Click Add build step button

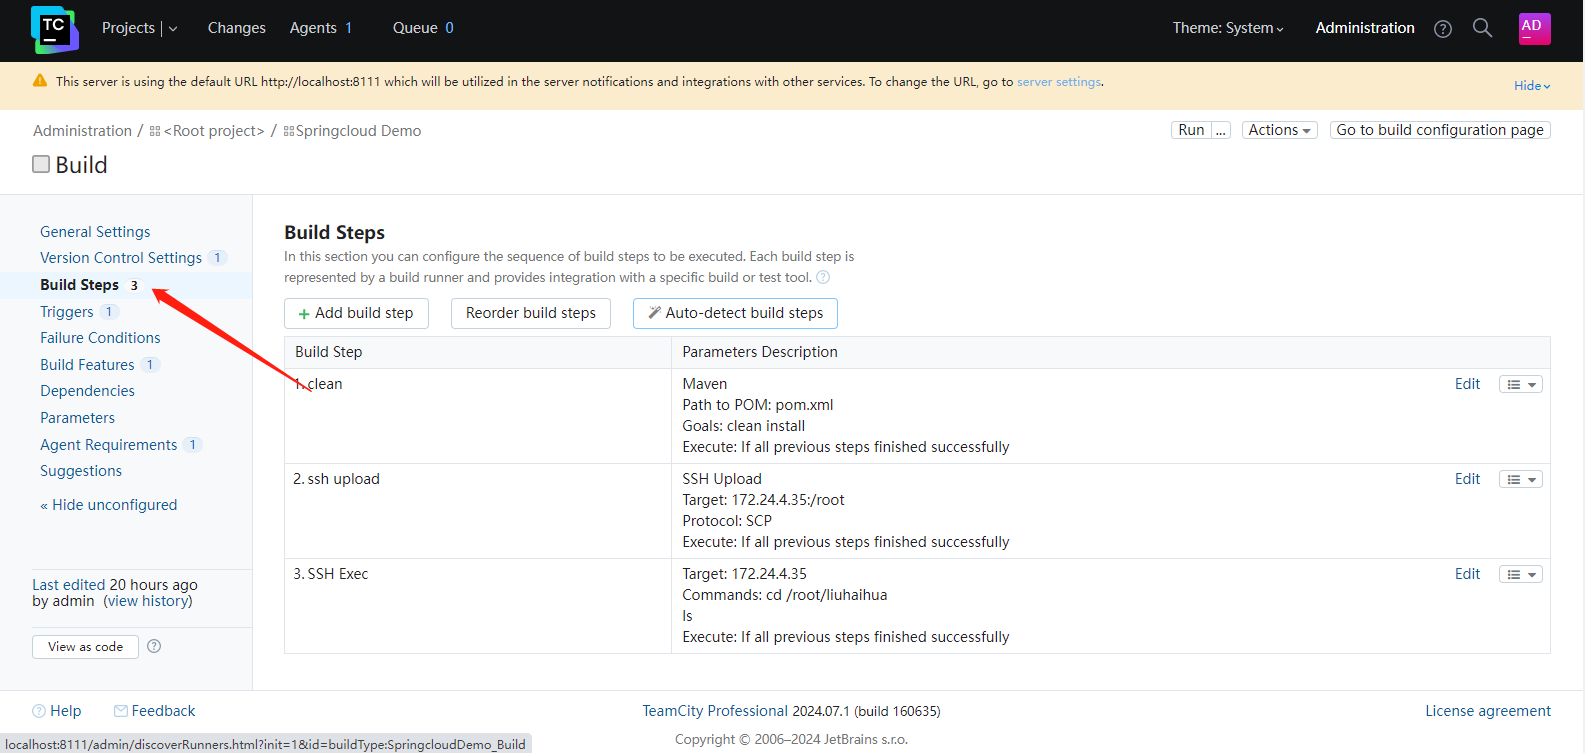coord(356,313)
